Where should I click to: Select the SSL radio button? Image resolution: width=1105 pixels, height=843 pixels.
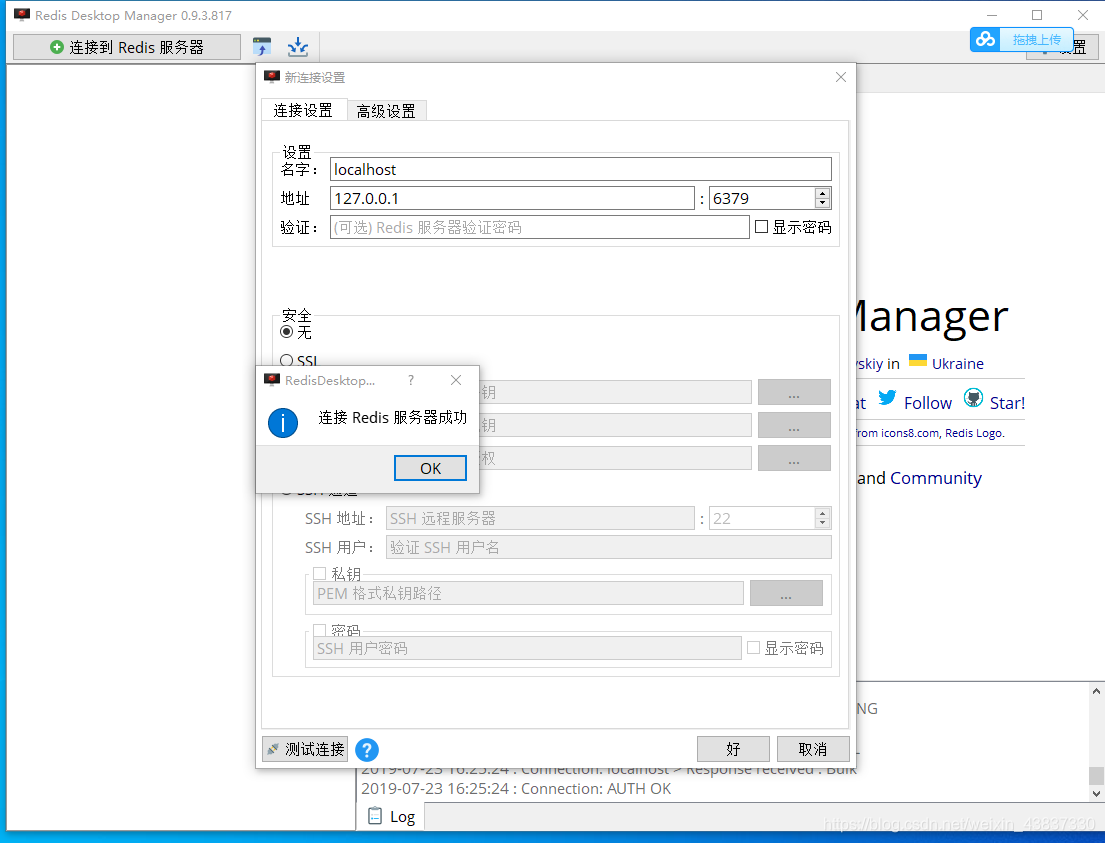point(287,361)
